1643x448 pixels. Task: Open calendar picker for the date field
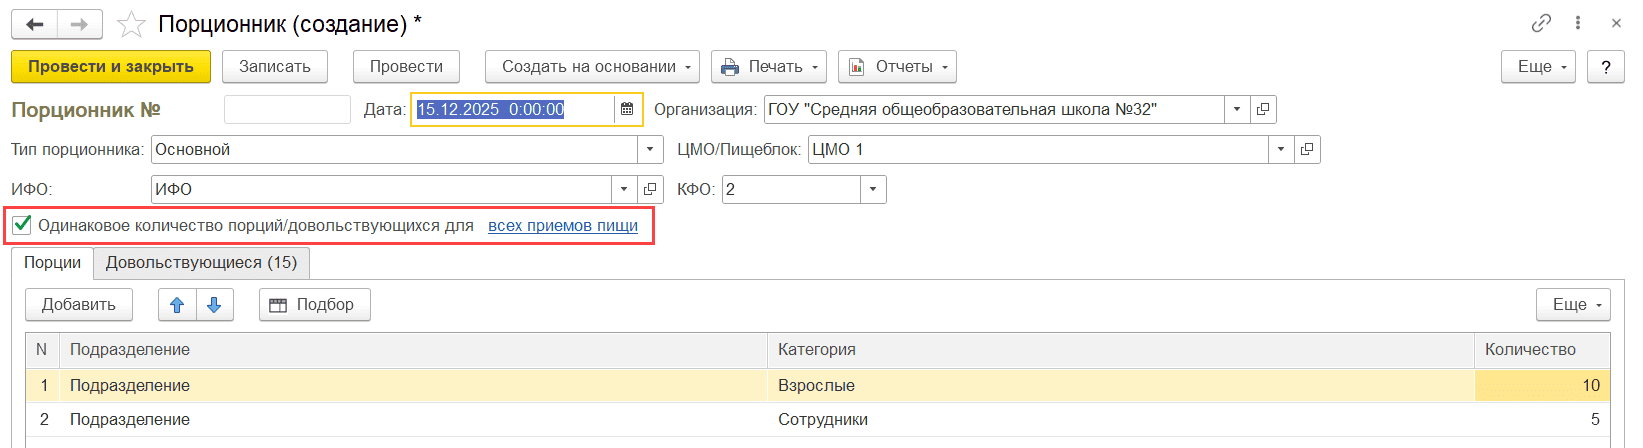627,109
